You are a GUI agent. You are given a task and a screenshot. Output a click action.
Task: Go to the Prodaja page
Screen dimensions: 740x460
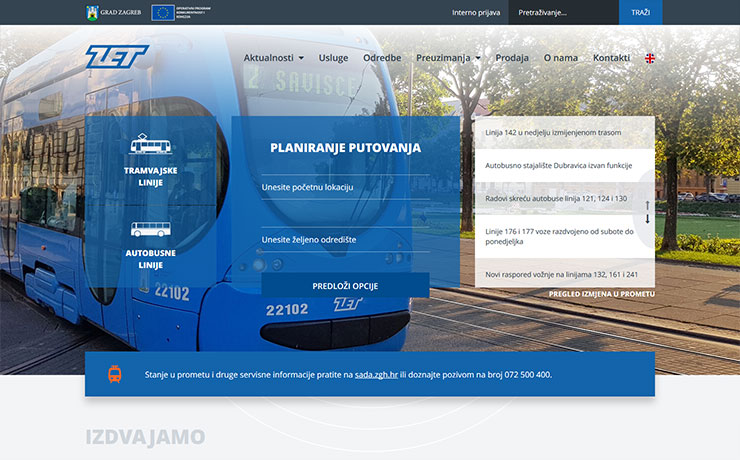tap(512, 58)
